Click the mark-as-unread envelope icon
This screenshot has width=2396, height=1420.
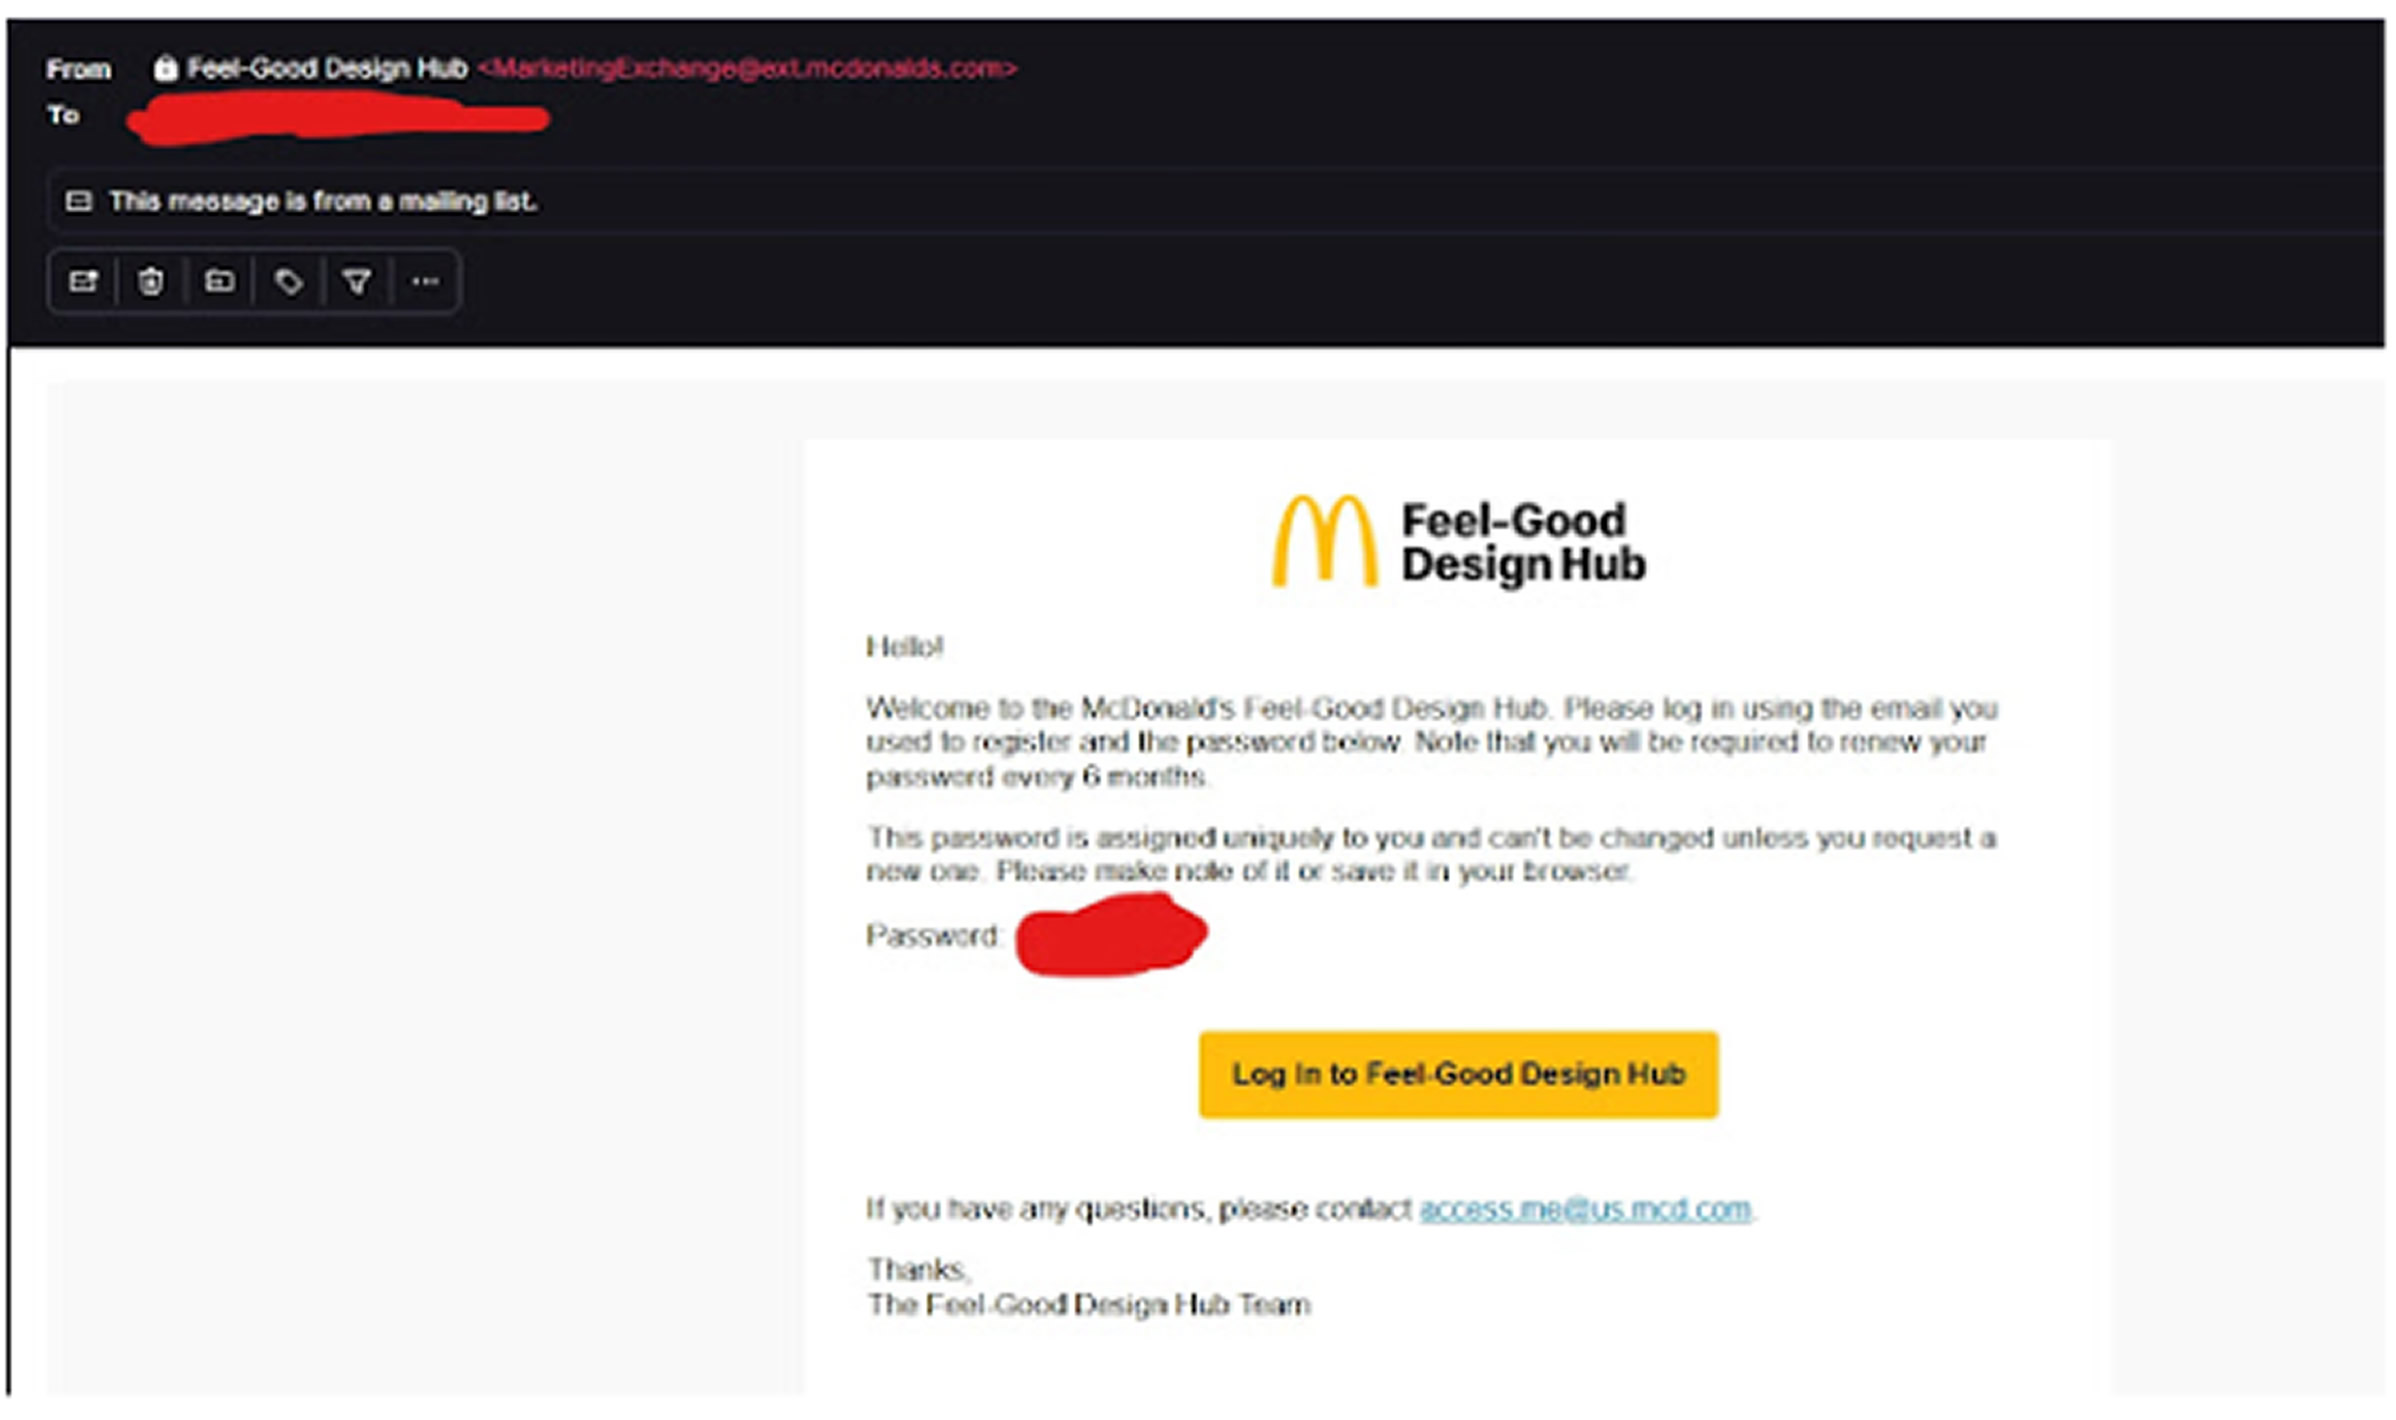(83, 282)
